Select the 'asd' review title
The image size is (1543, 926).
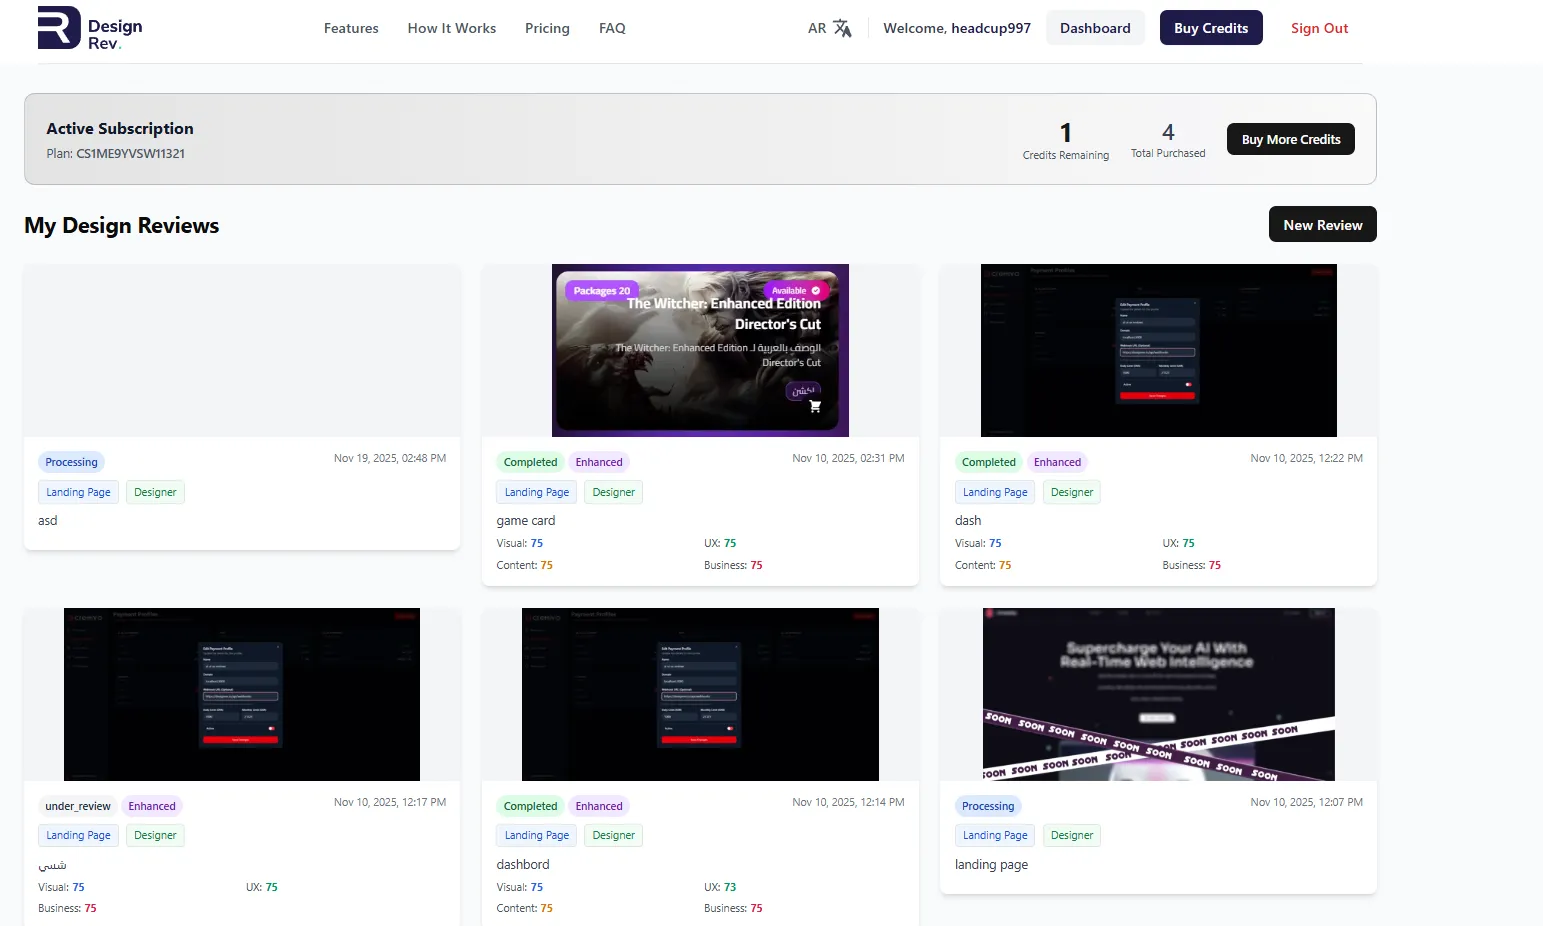[x=48, y=521]
